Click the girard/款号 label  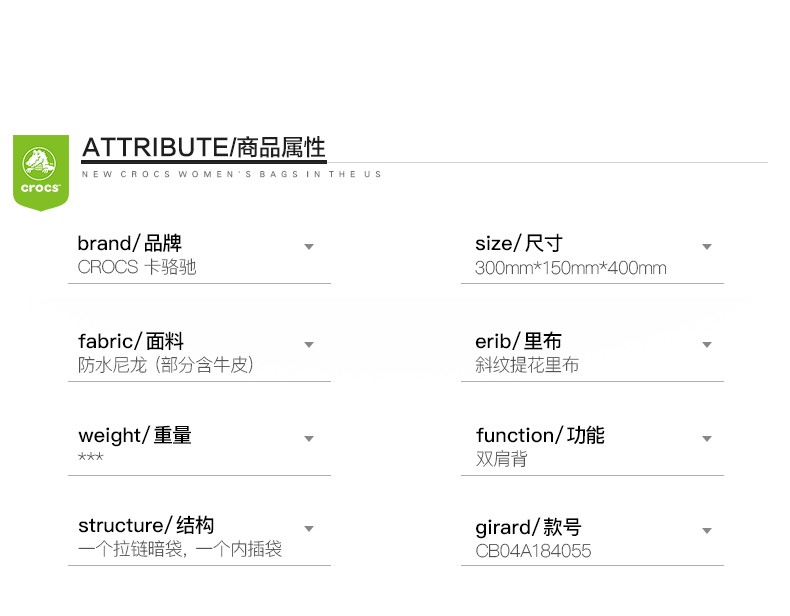529,527
